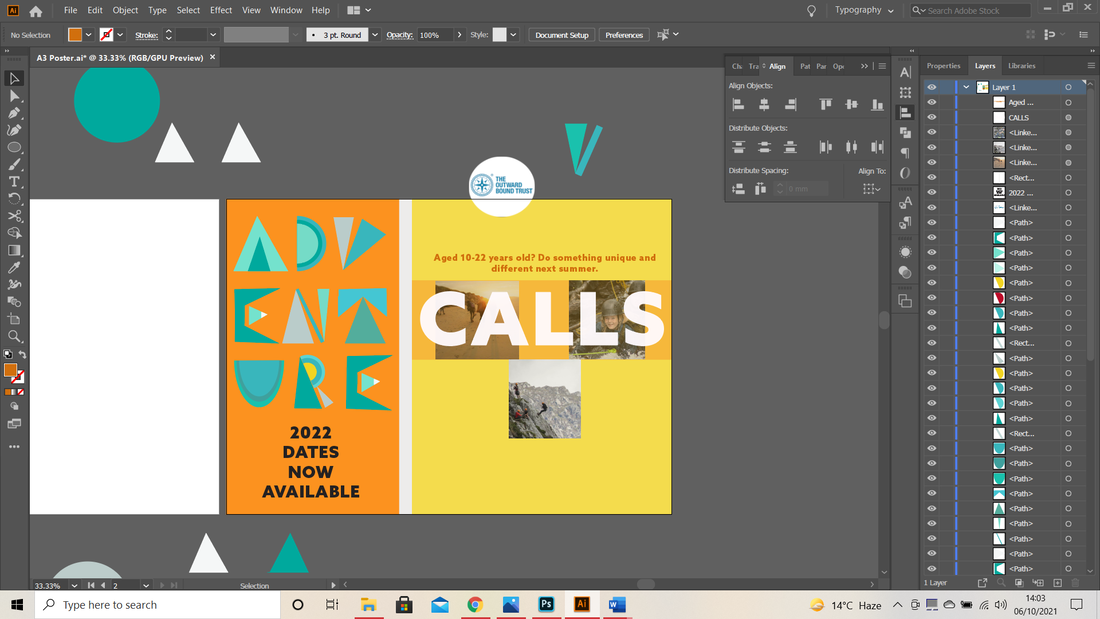1100x619 pixels.
Task: Click Horizontal Distribute Left icon
Action: tap(825, 147)
